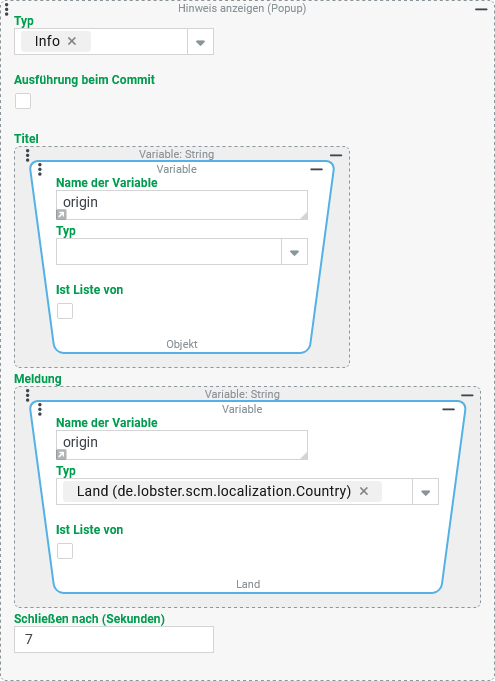Click expand icon under Titel origin field
The image size is (495, 681).
pos(61,215)
